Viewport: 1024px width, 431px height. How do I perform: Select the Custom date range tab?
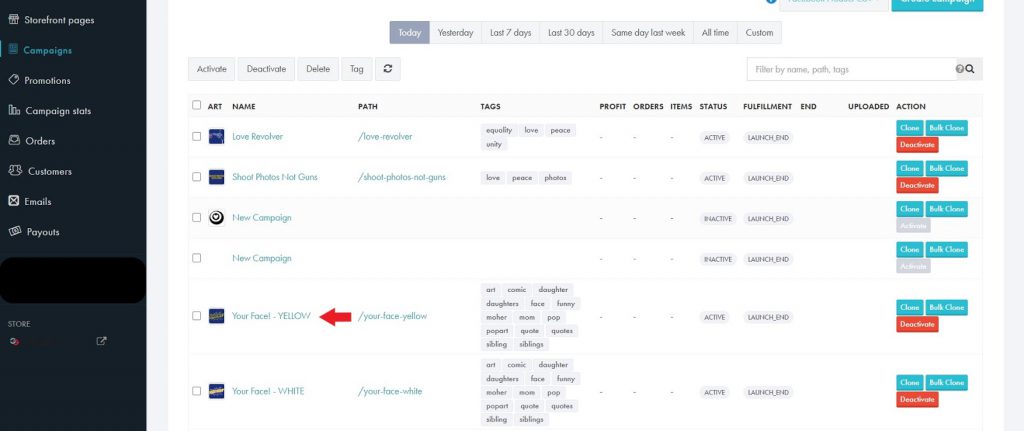coord(760,33)
